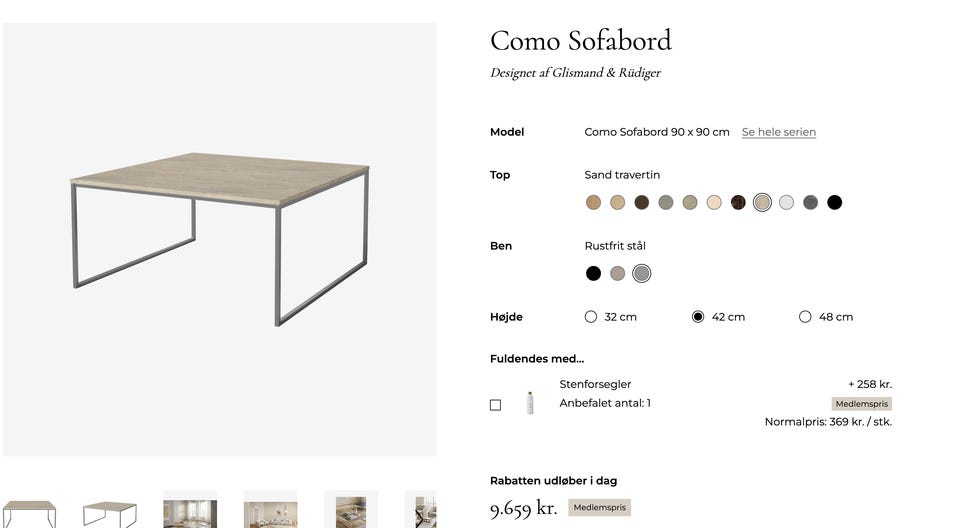Select the black top color swatch
Viewport: 960px width, 528px height.
click(x=835, y=203)
